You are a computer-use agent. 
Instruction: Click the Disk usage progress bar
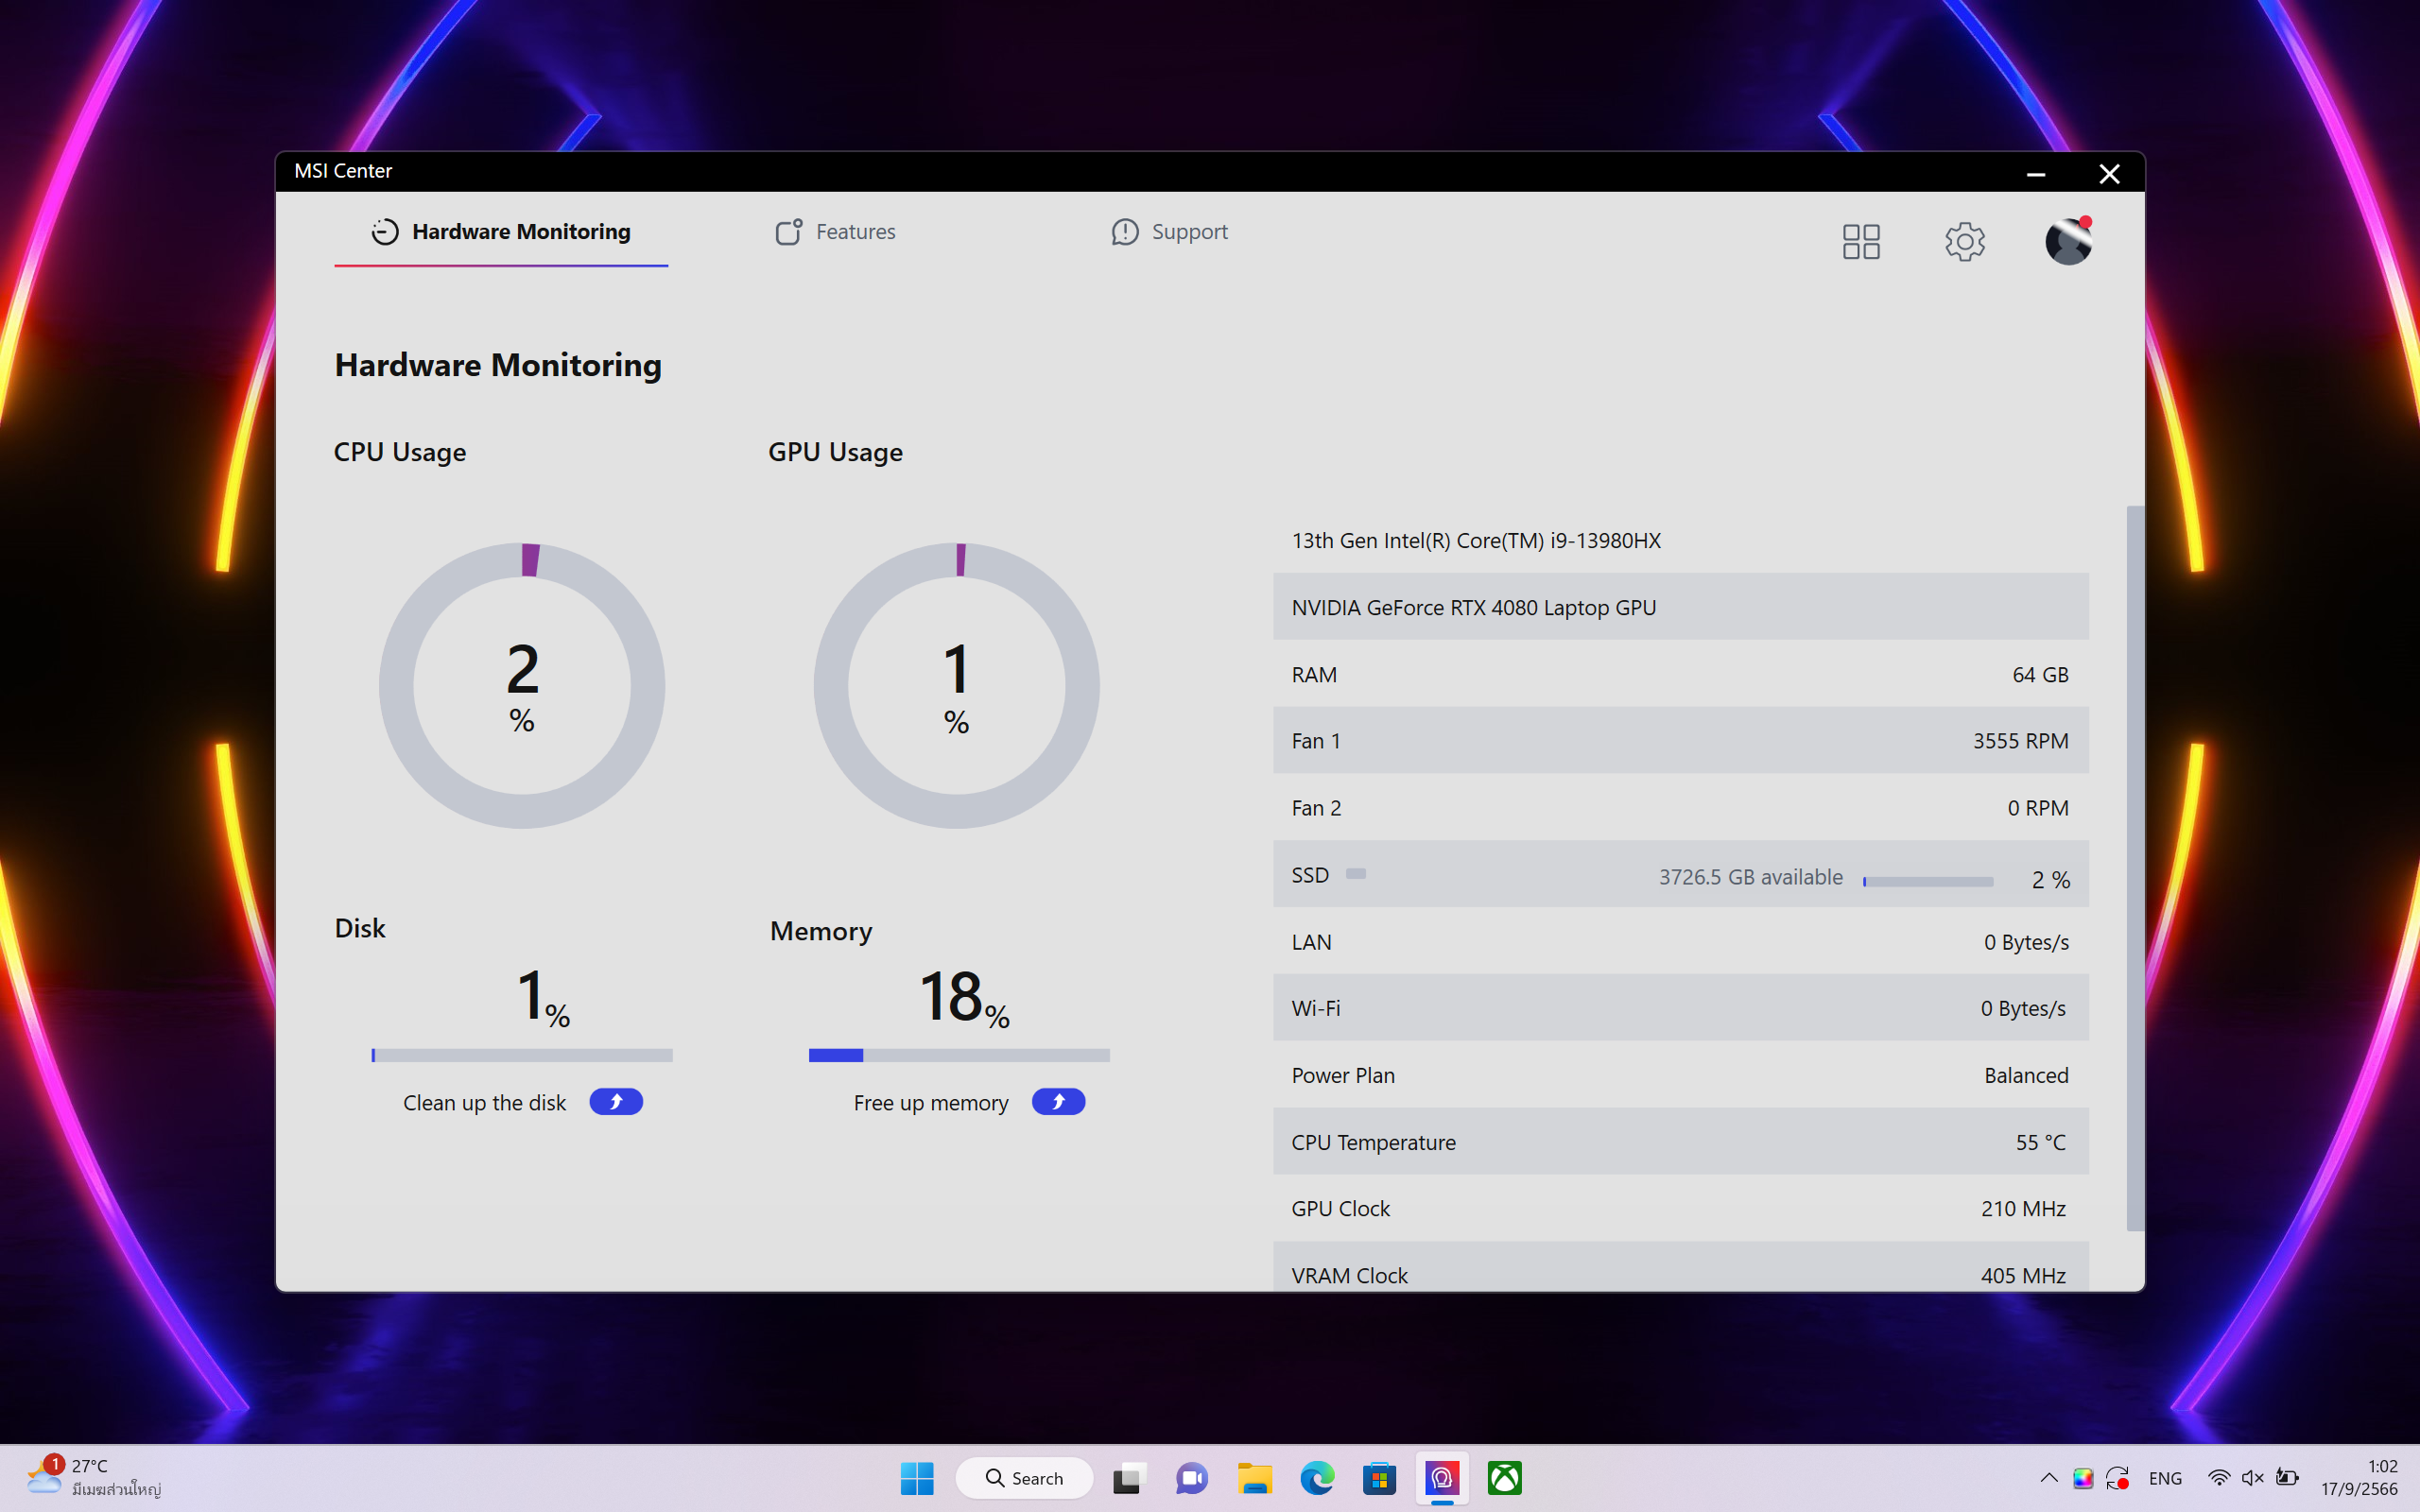[522, 1055]
